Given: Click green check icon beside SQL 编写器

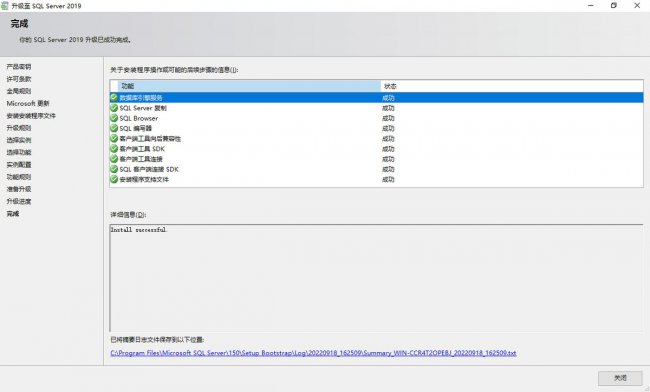Looking at the screenshot, I should click(x=114, y=128).
